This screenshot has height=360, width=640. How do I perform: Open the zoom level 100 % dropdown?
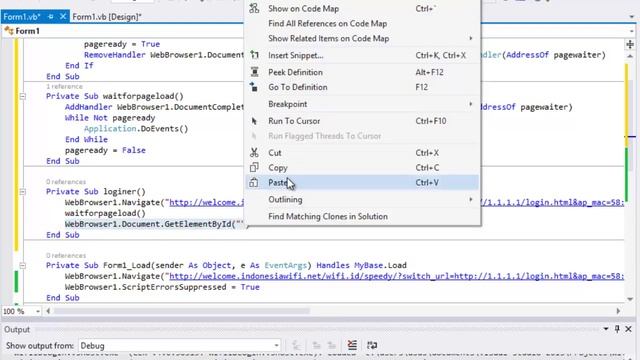(38, 311)
